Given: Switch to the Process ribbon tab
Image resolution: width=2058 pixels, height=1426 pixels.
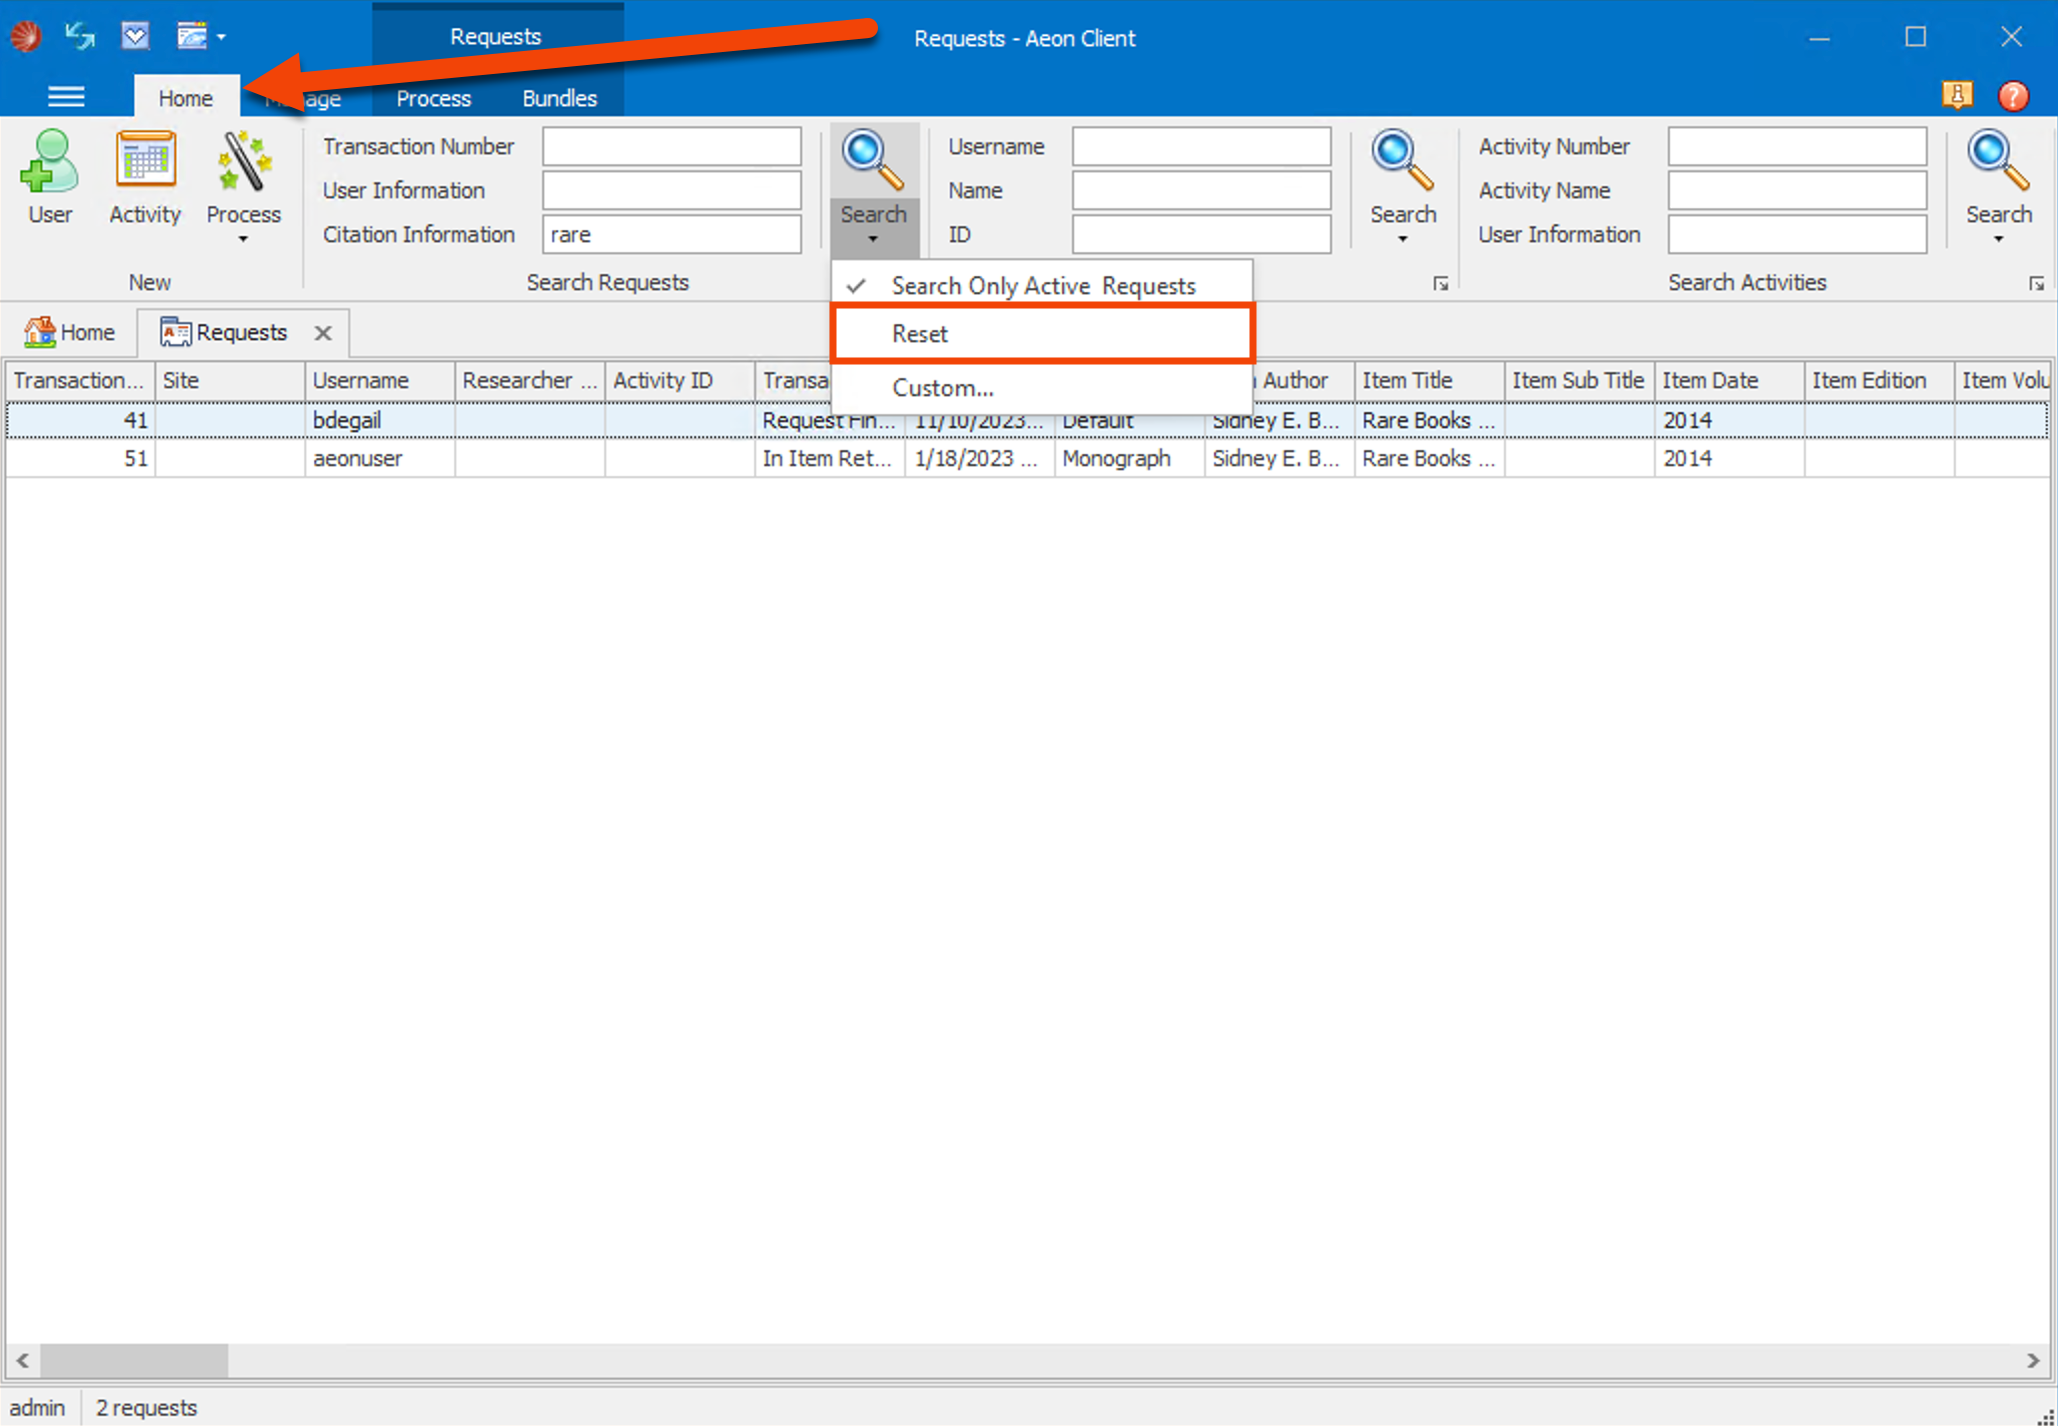Looking at the screenshot, I should tap(433, 98).
